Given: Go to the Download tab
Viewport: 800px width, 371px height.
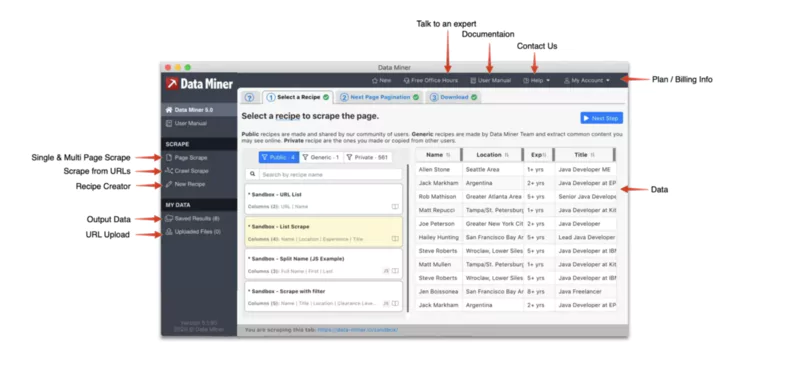Looking at the screenshot, I should [454, 97].
